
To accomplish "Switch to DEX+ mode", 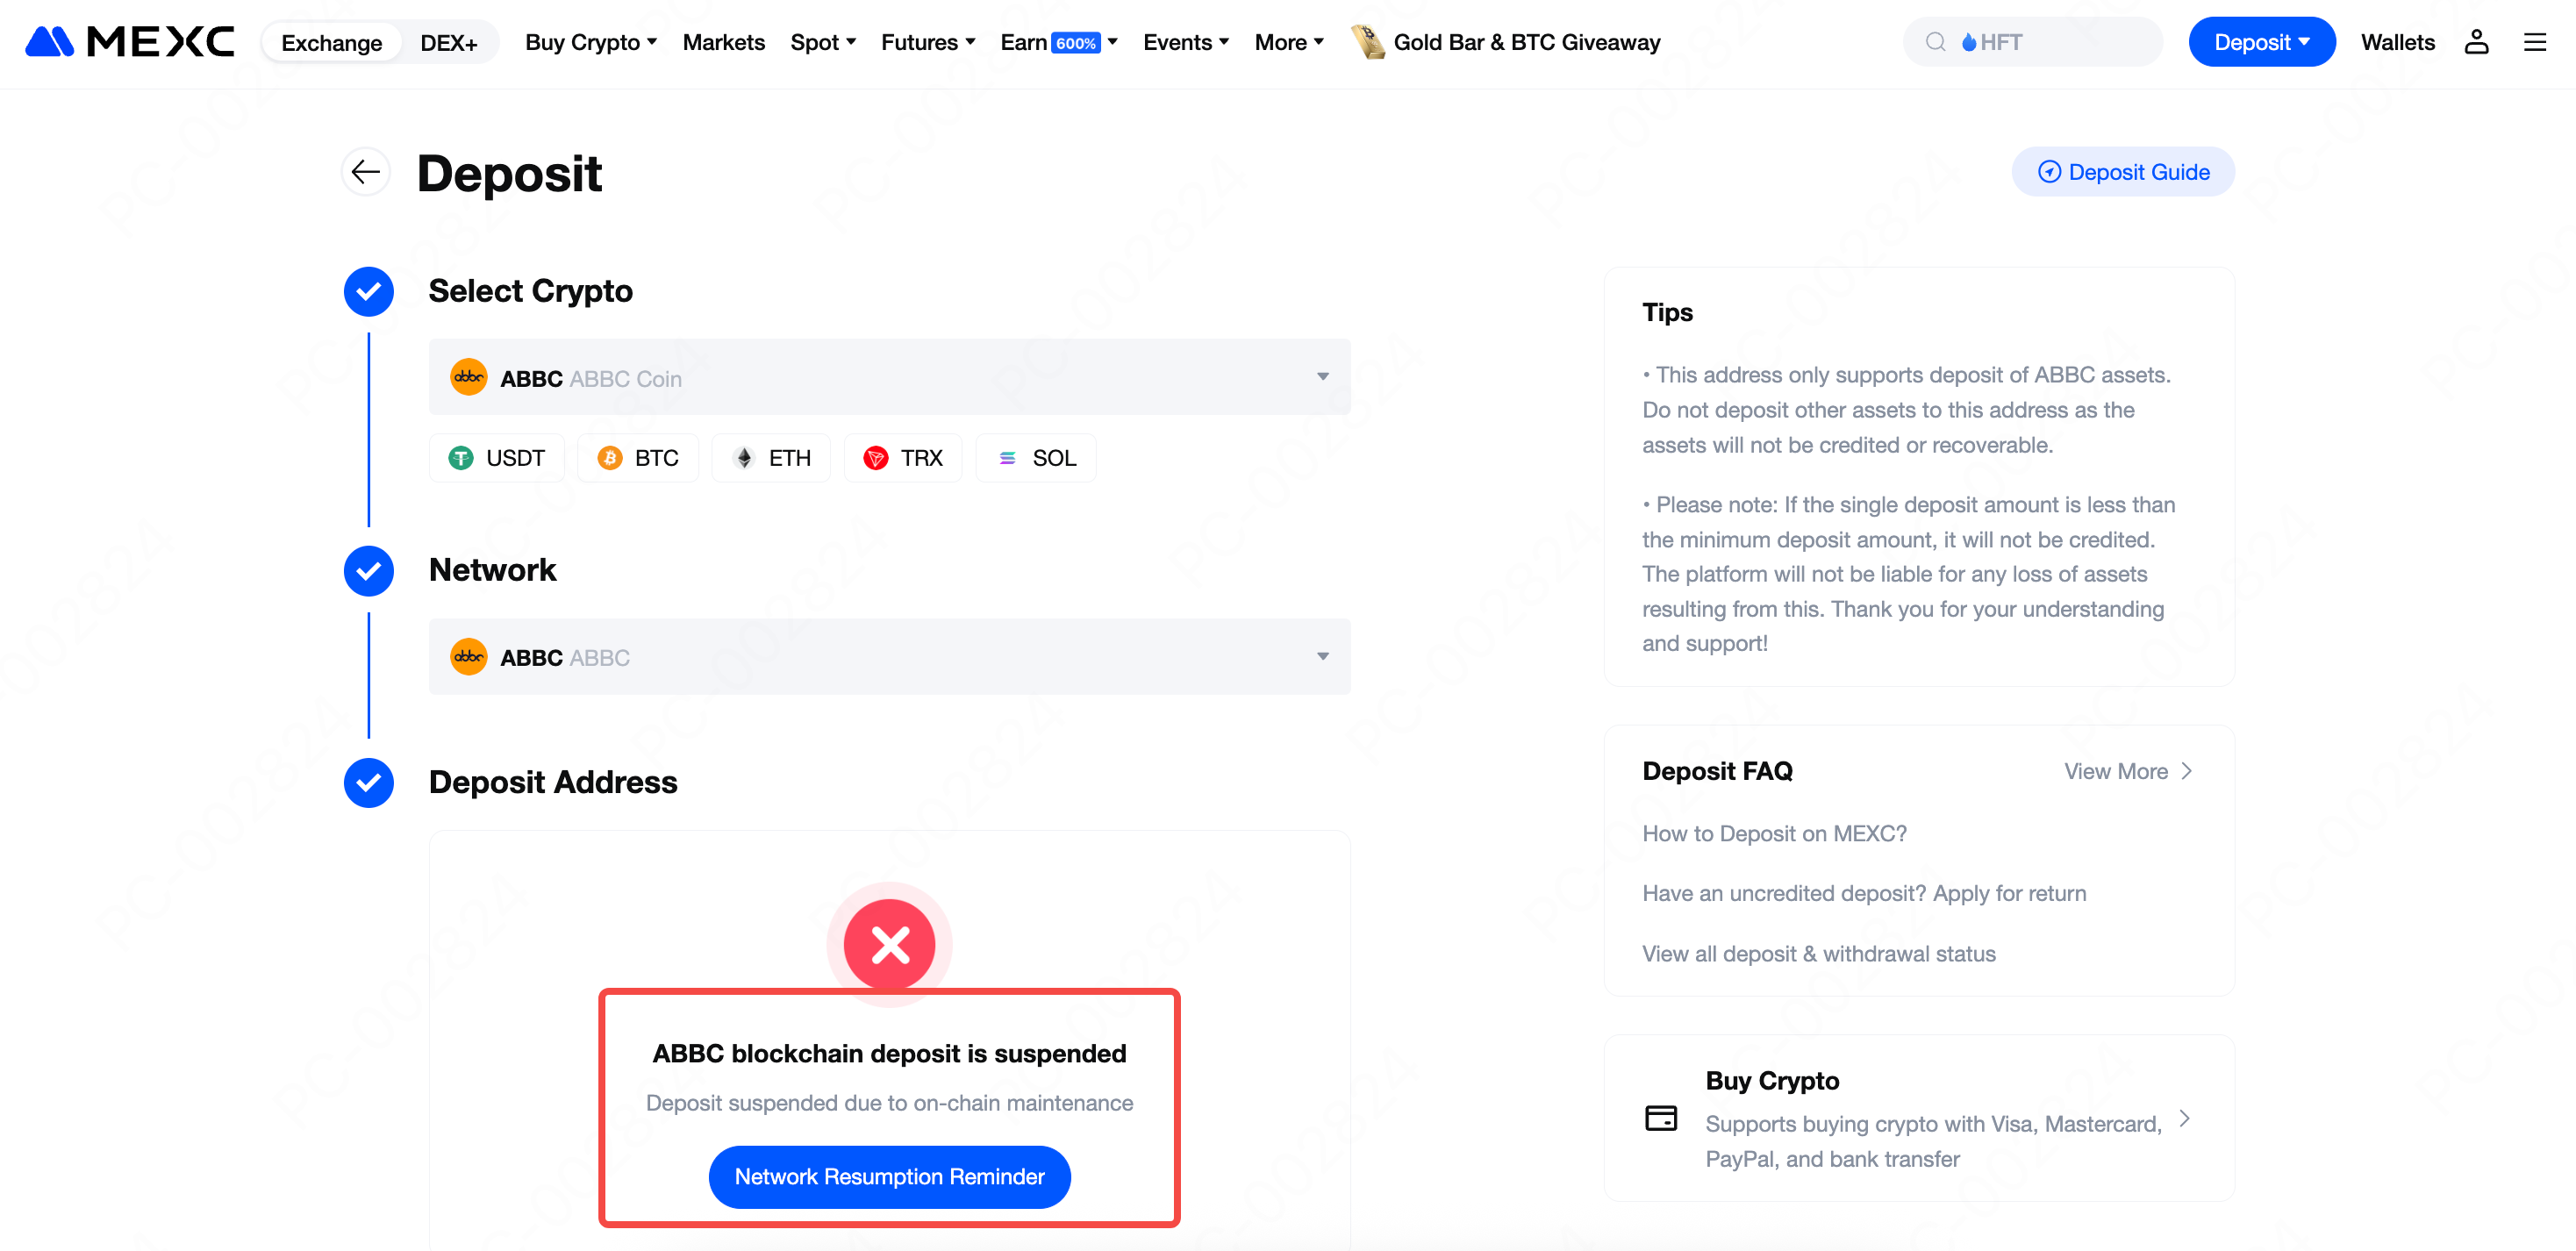I will pos(448,43).
